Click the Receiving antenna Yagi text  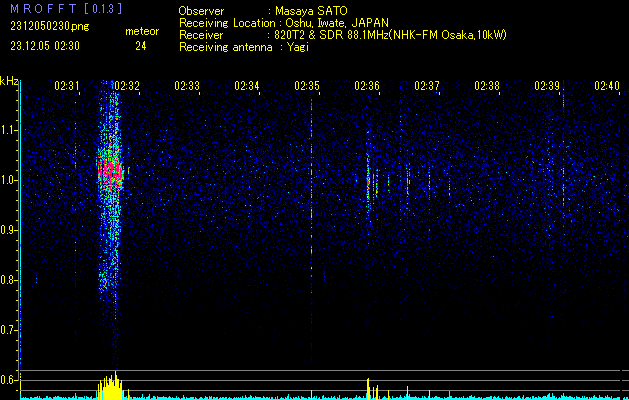[x=244, y=47]
